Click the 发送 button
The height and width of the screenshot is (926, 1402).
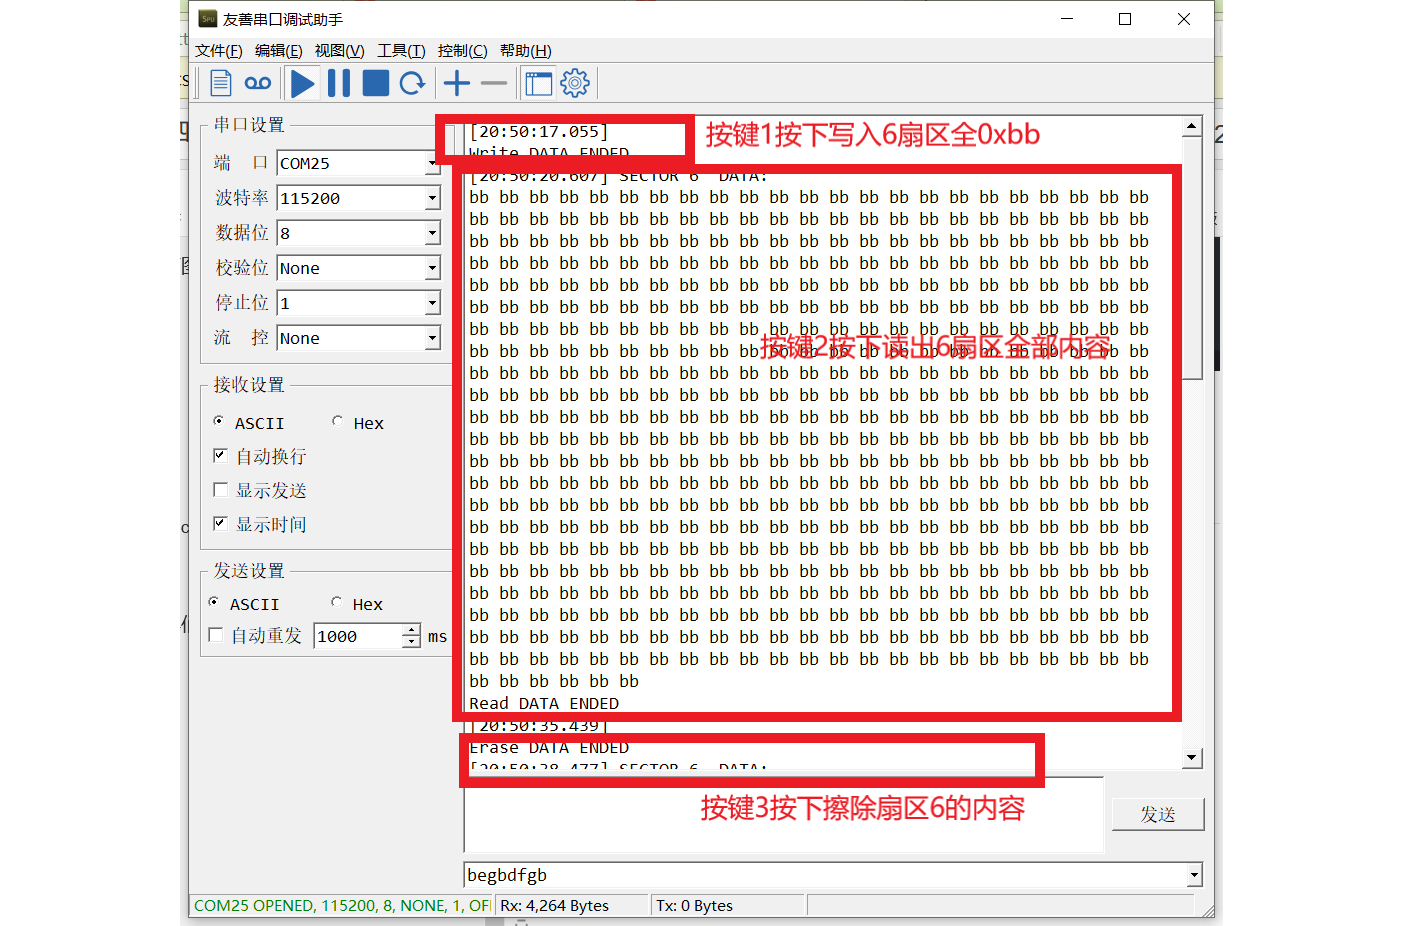pos(1158,814)
